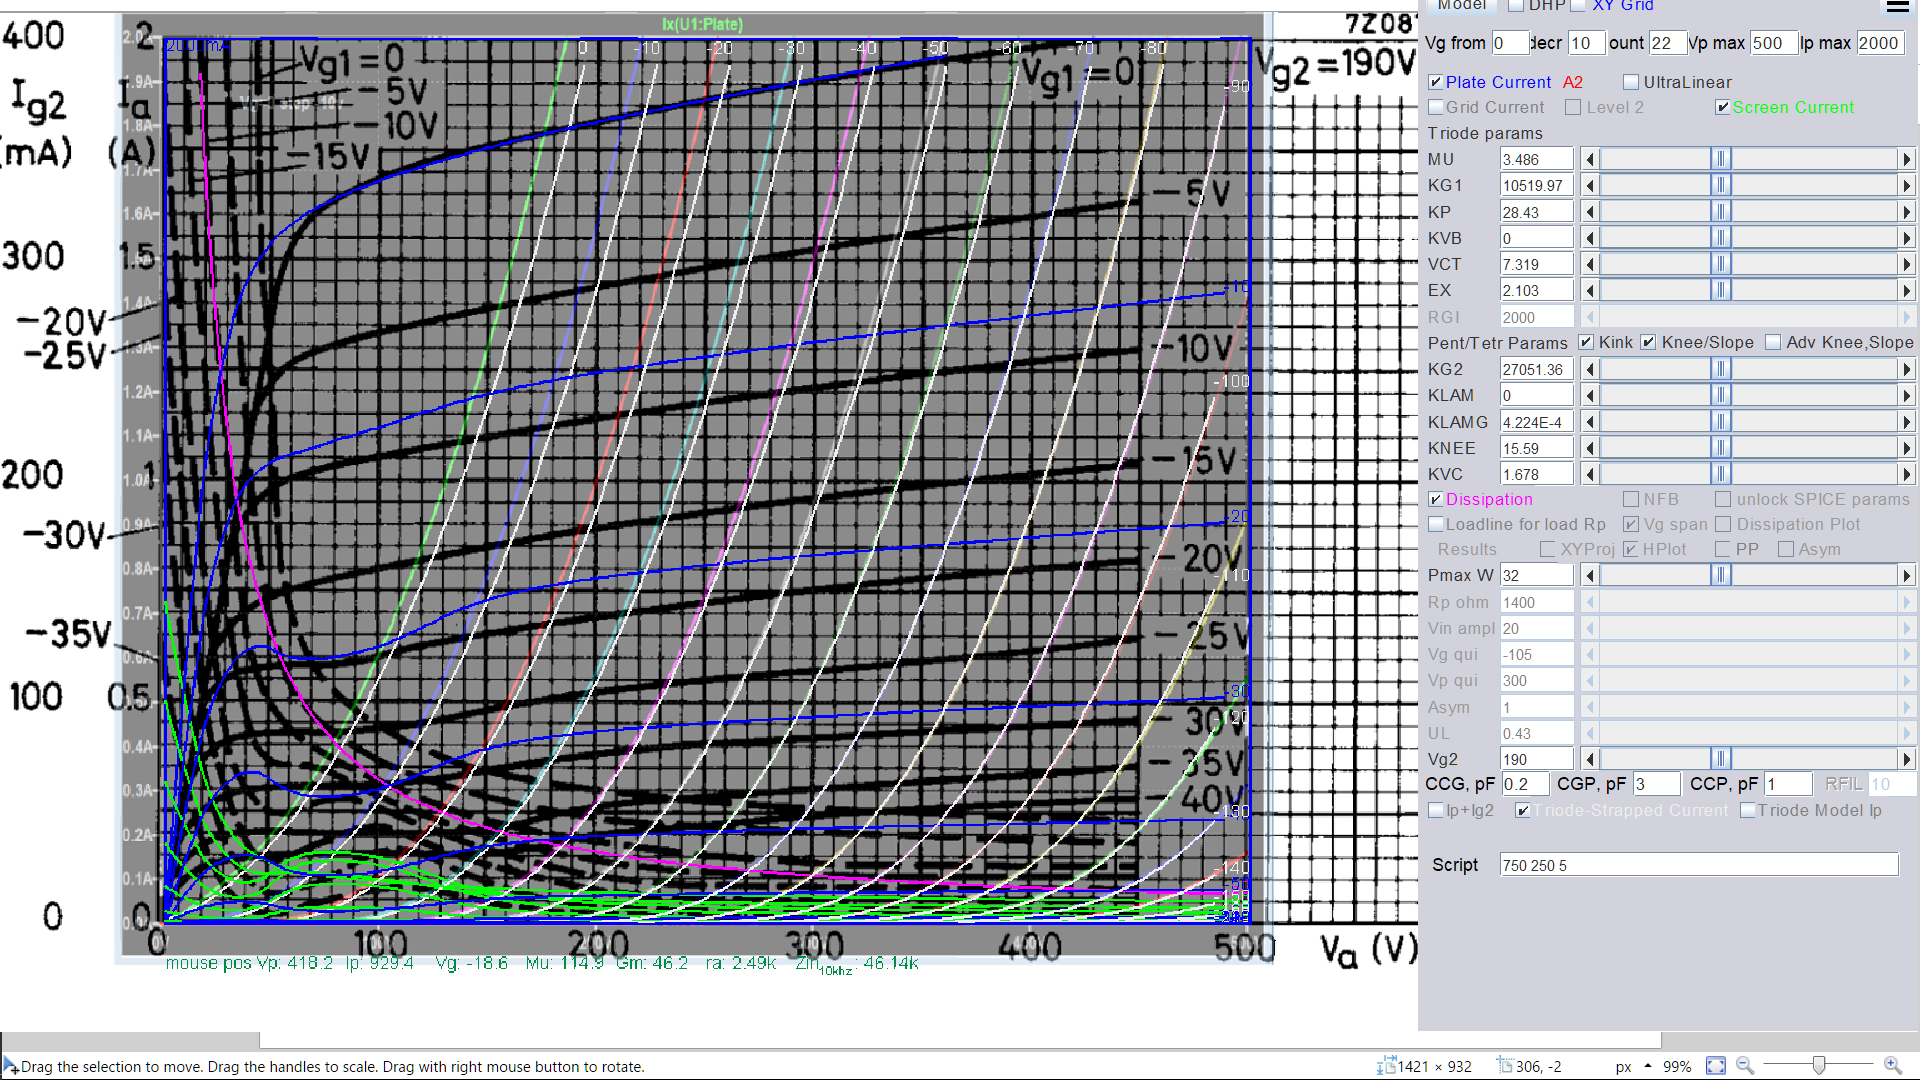Click the red A2 label
Image resolution: width=1920 pixels, height=1080 pixels.
tap(1573, 82)
